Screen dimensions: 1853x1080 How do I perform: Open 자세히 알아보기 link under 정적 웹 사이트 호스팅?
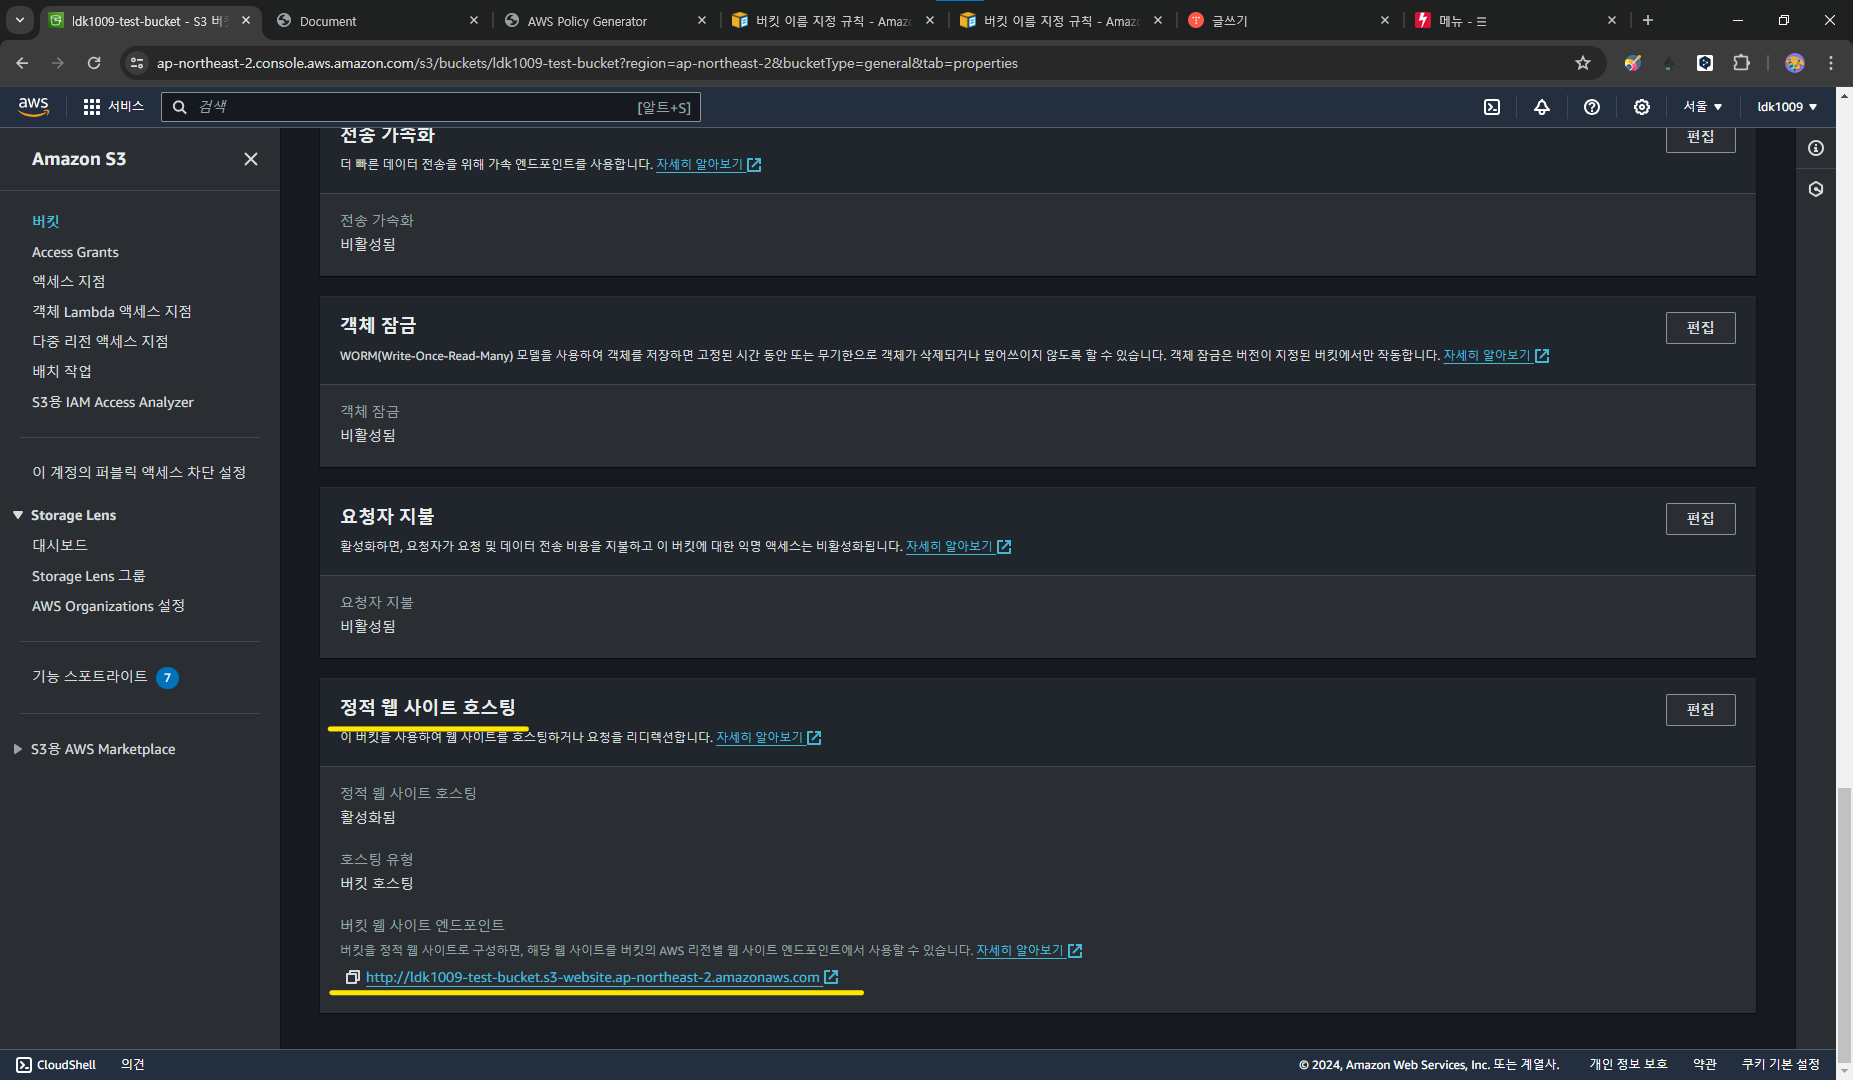pos(768,737)
